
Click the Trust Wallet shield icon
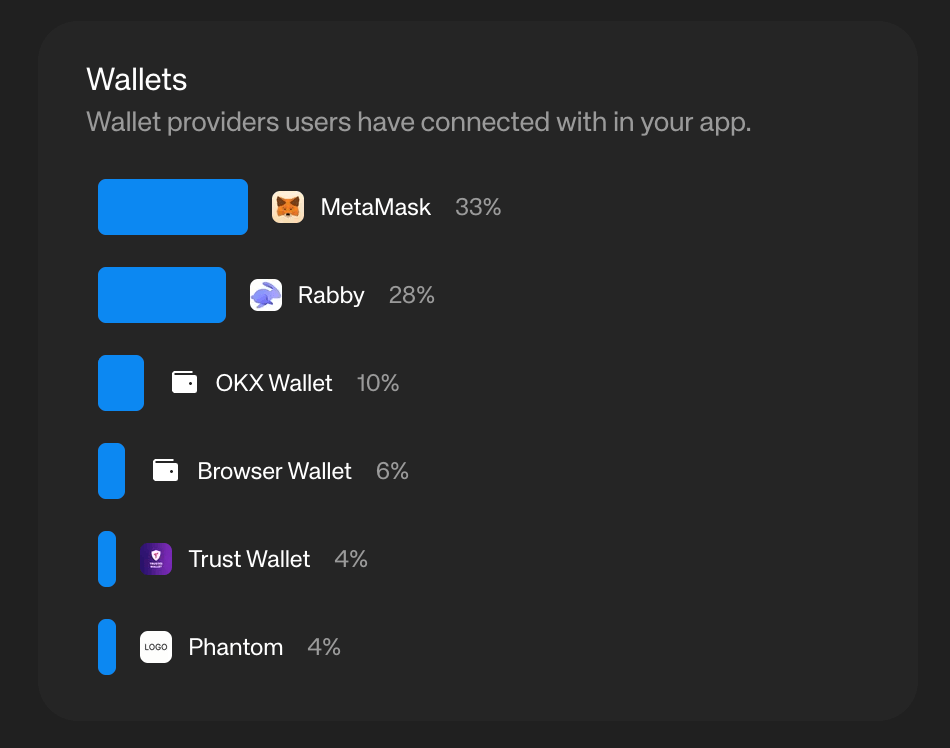156,559
